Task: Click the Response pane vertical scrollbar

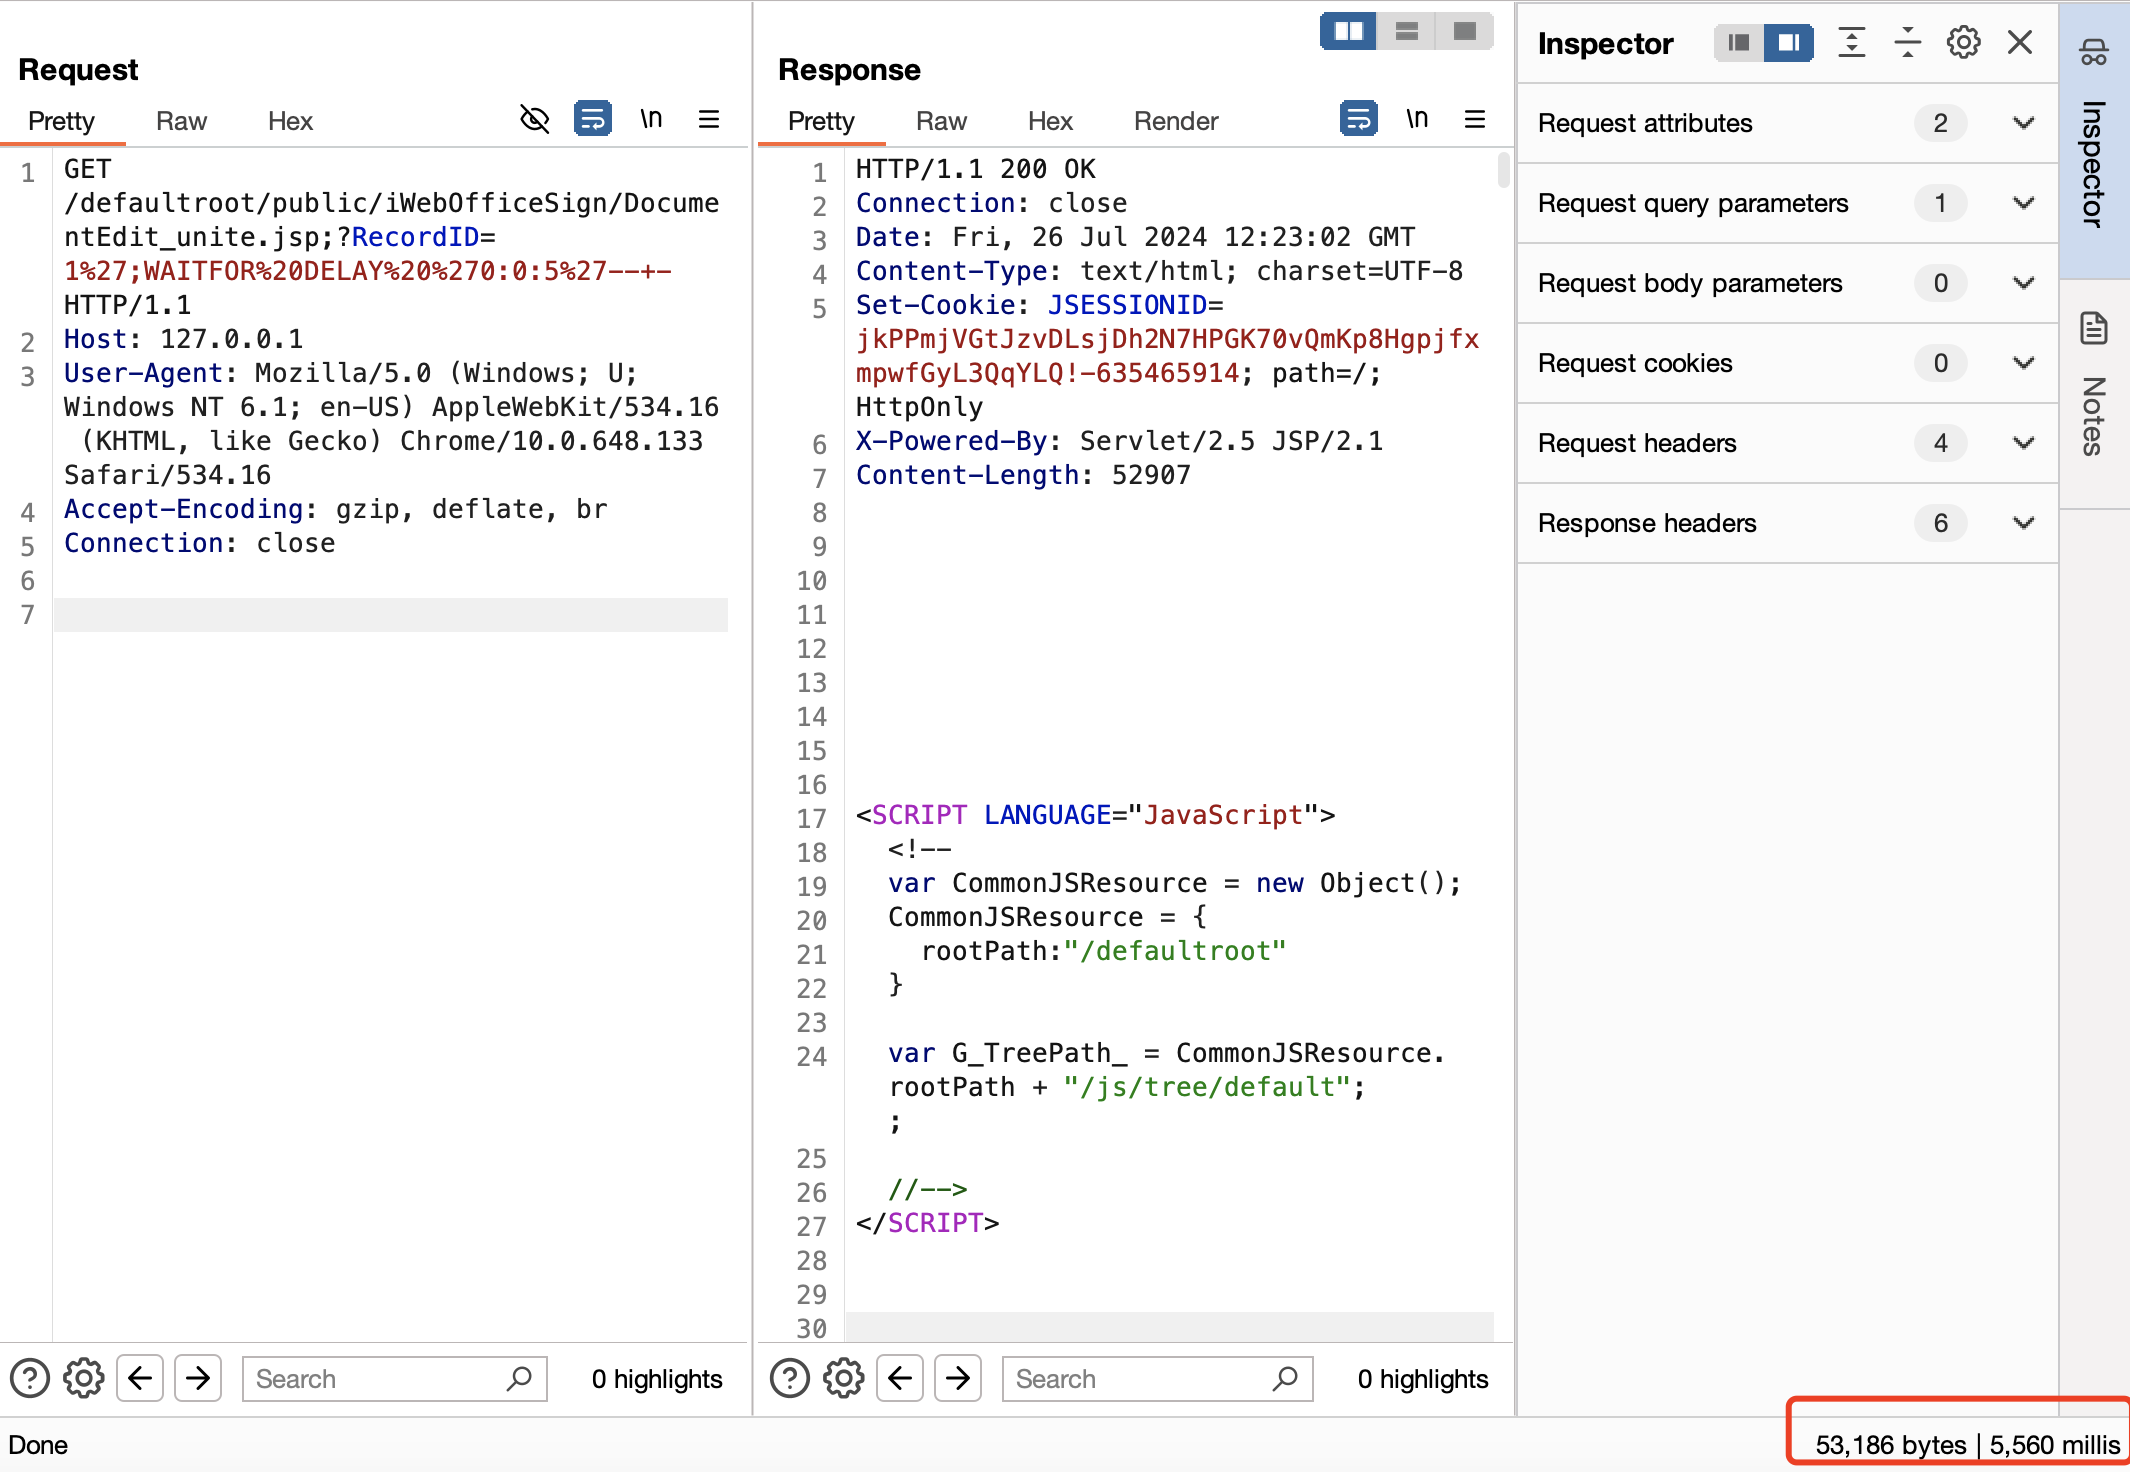Action: pyautogui.click(x=1503, y=170)
